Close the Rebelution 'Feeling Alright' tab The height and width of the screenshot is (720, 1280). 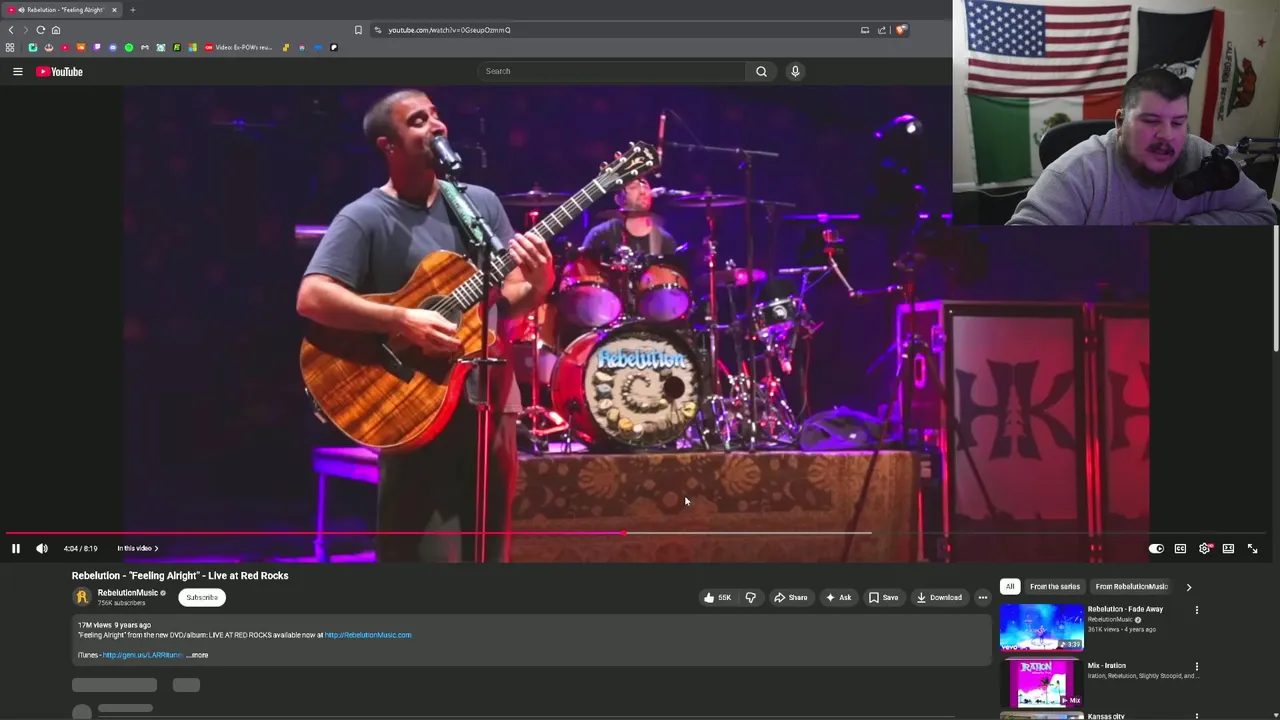(x=114, y=10)
